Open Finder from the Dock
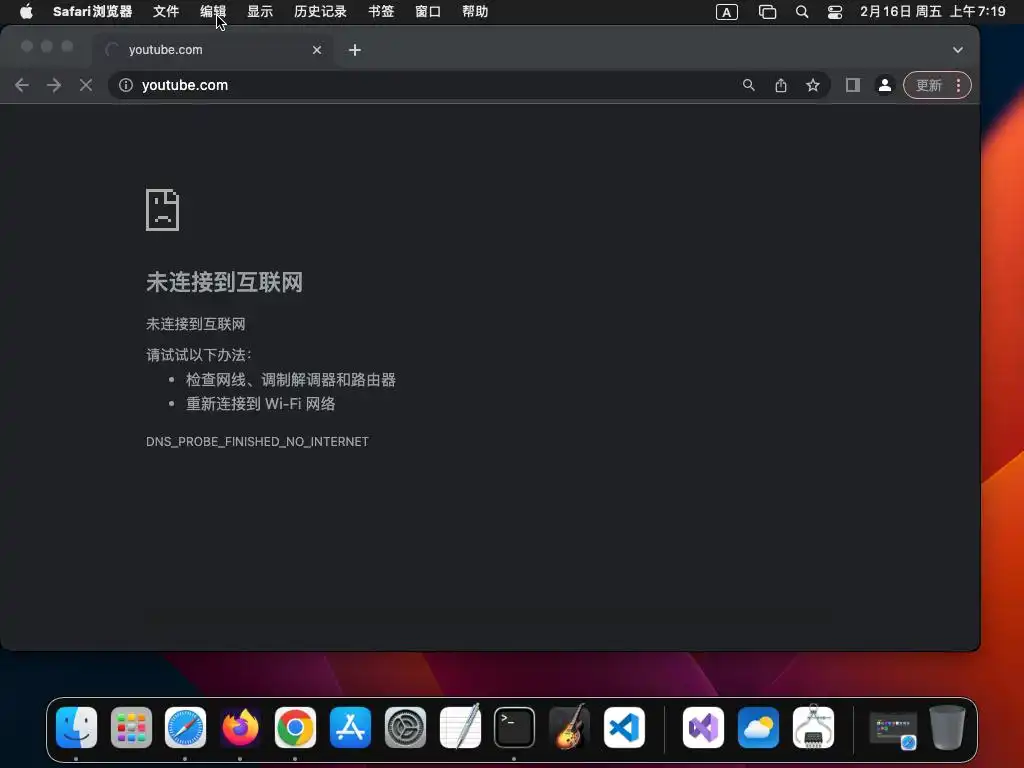The height and width of the screenshot is (768, 1024). point(76,728)
